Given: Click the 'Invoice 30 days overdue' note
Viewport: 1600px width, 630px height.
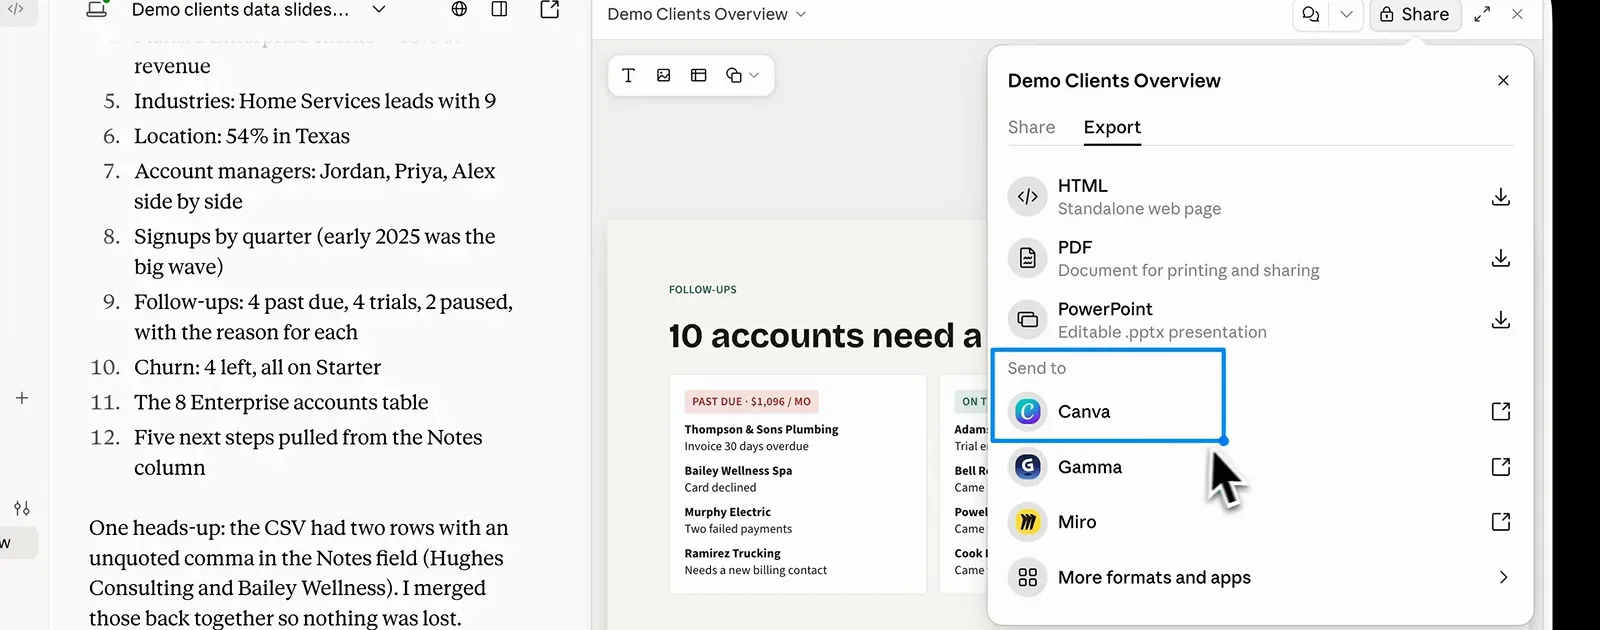Looking at the screenshot, I should coord(746,446).
